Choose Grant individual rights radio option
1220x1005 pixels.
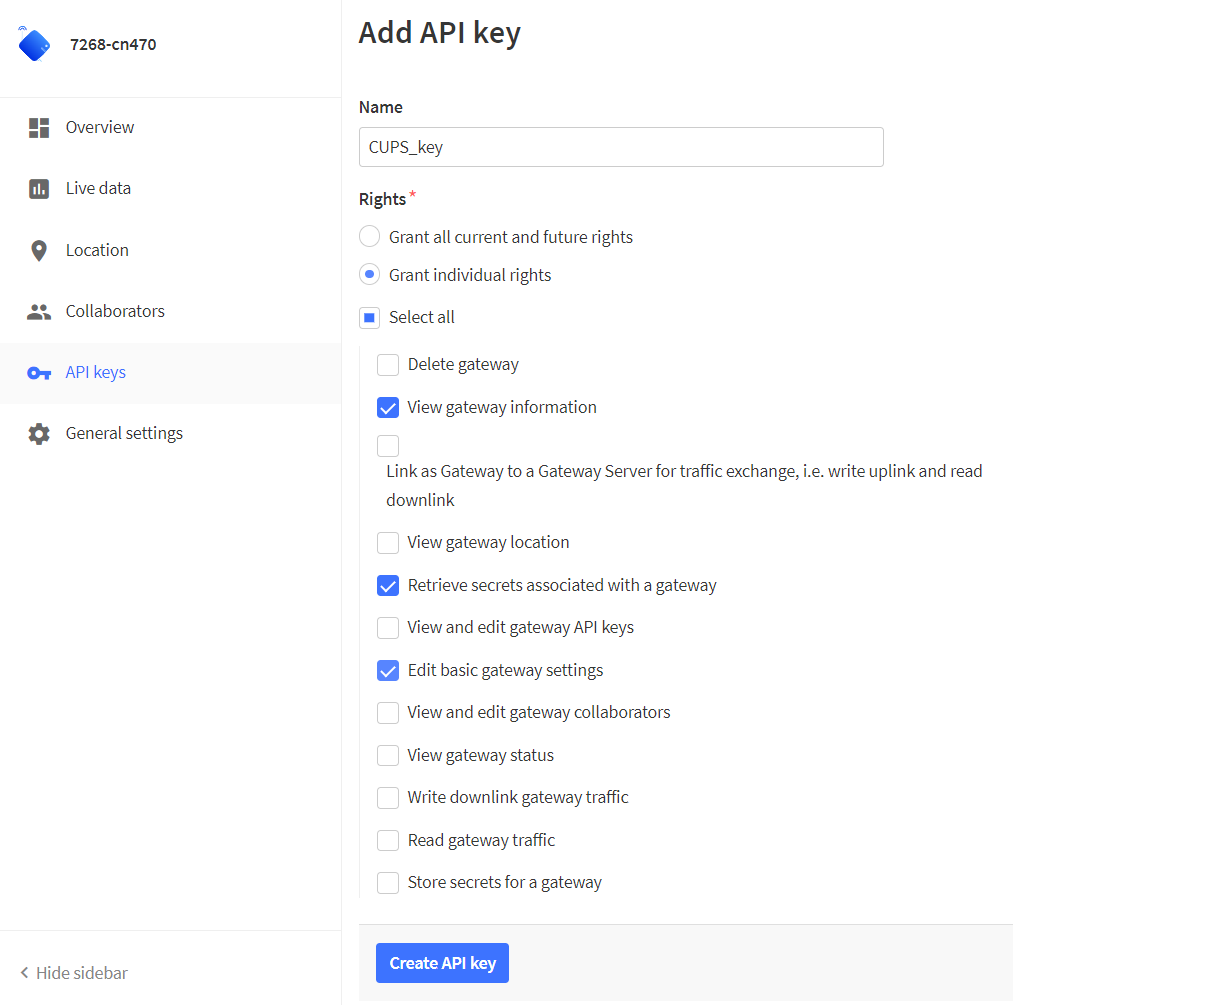370,275
